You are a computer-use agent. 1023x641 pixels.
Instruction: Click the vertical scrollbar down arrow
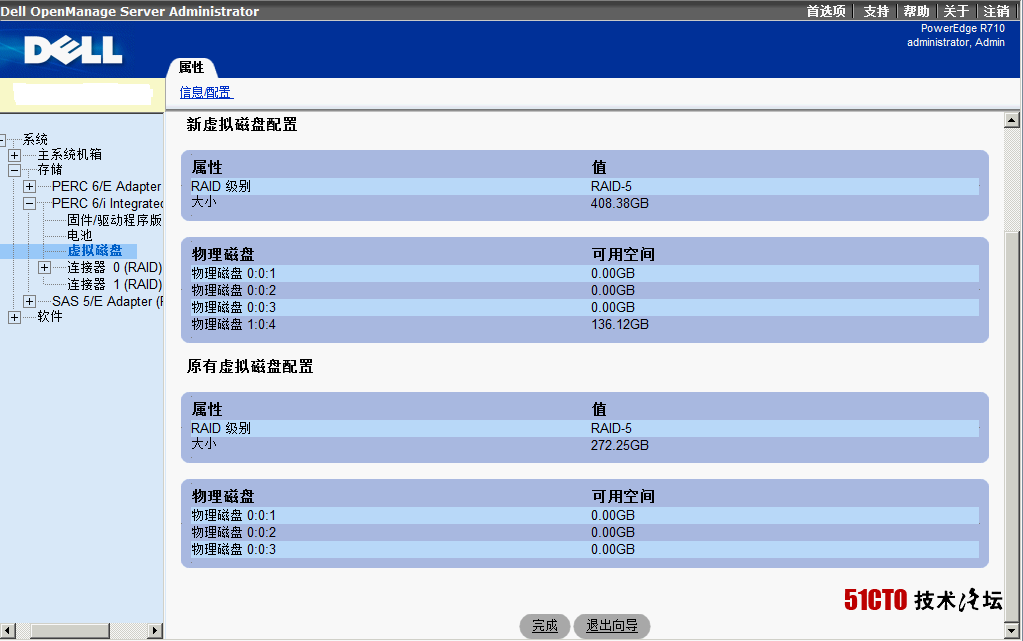(x=1012, y=631)
